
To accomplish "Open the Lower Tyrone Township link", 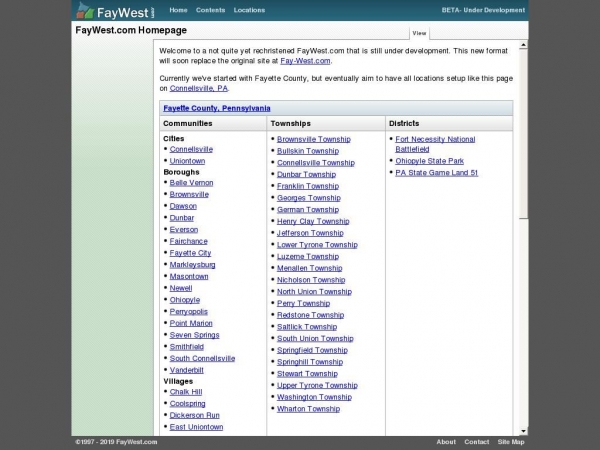I will 317,245.
